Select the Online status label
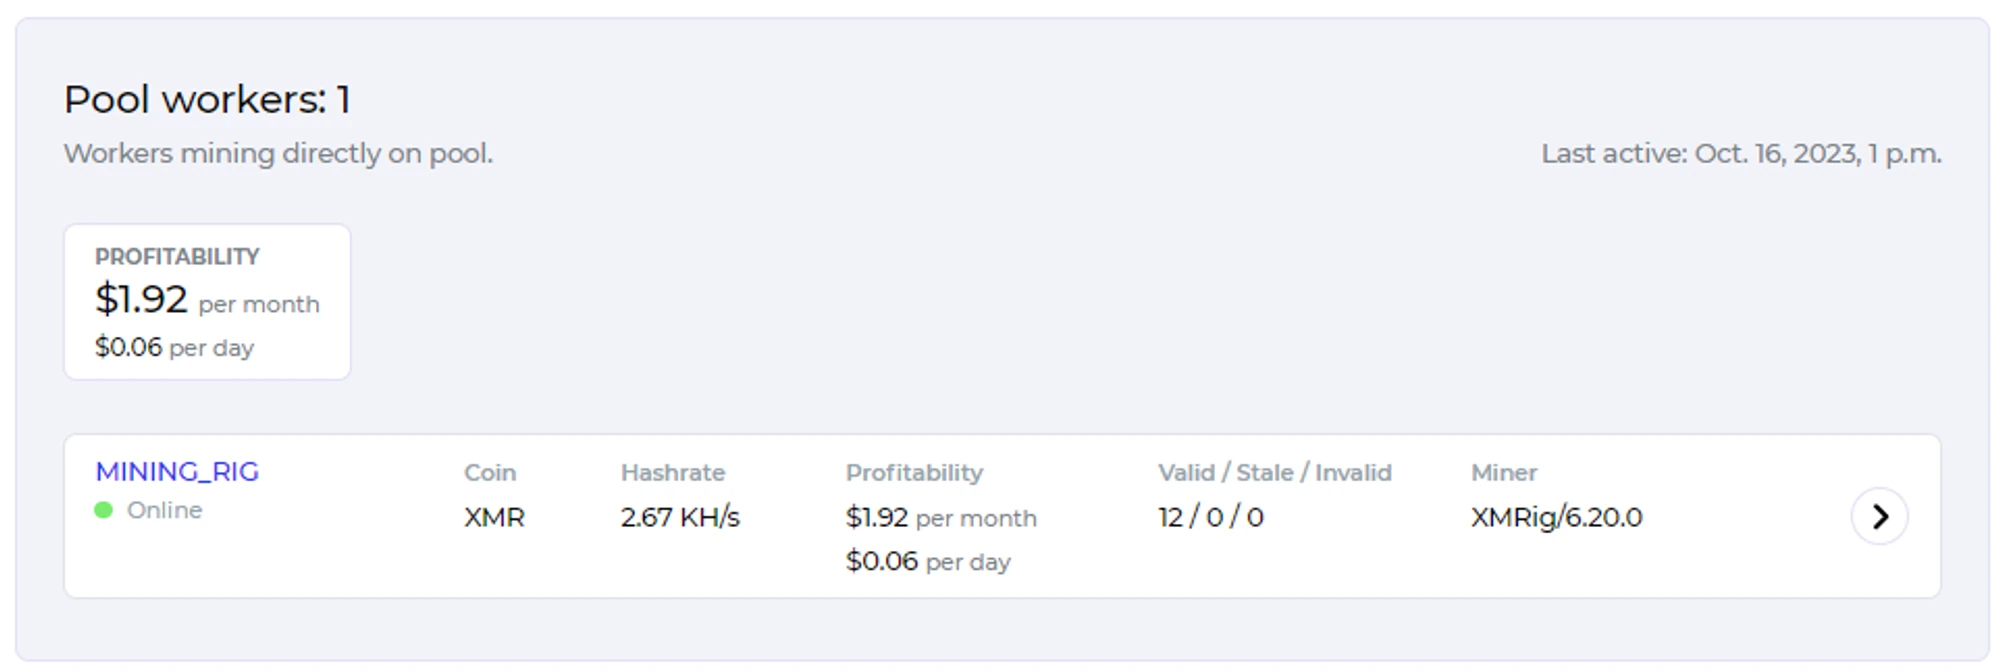2000x672 pixels. pyautogui.click(x=164, y=510)
